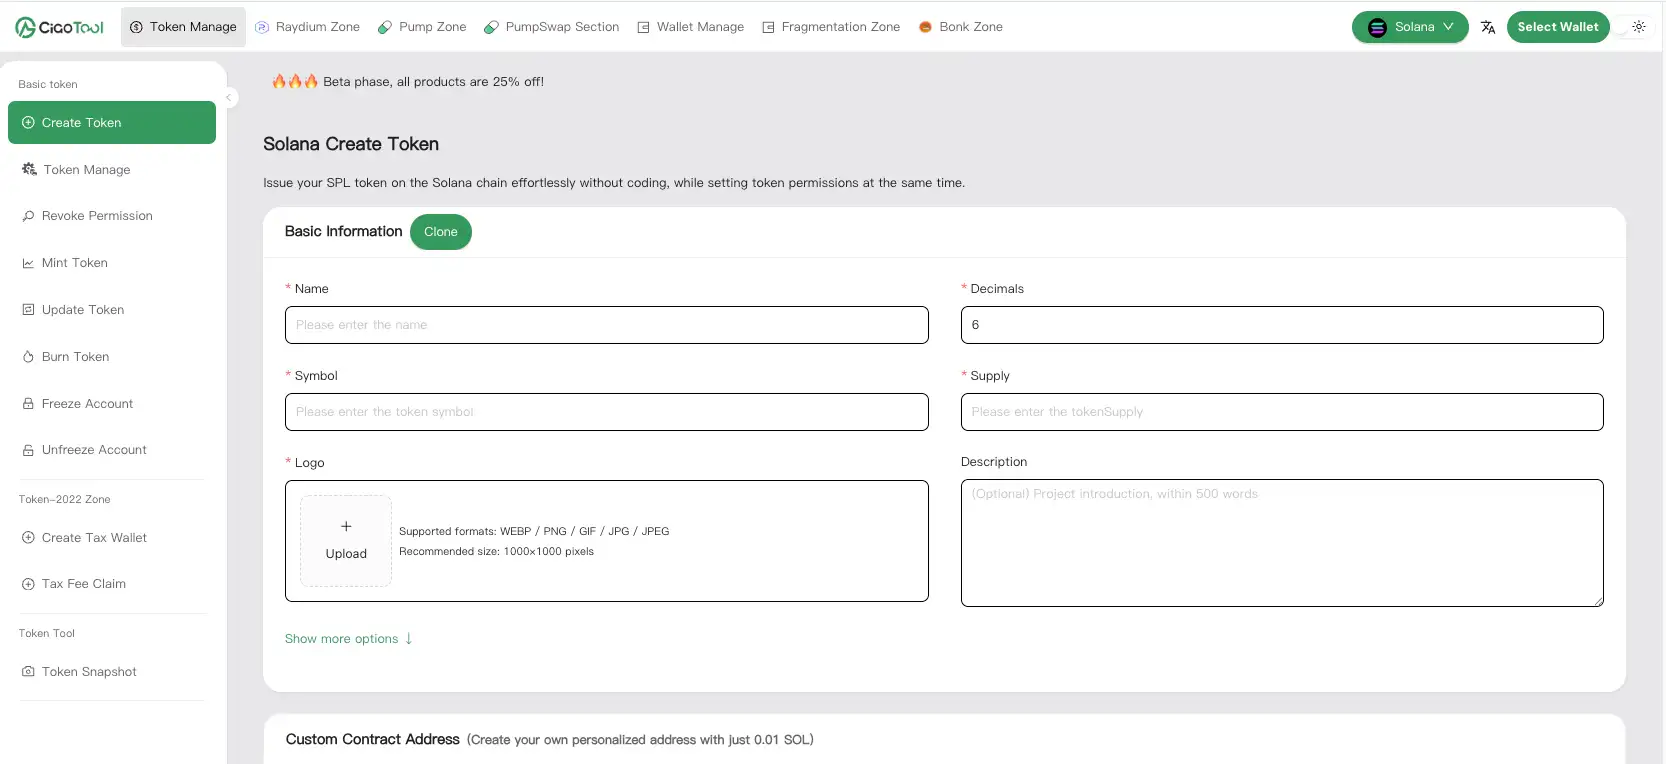Screen dimensions: 1666x764
Task: Click the Bonk Zone menu icon
Action: tap(925, 27)
